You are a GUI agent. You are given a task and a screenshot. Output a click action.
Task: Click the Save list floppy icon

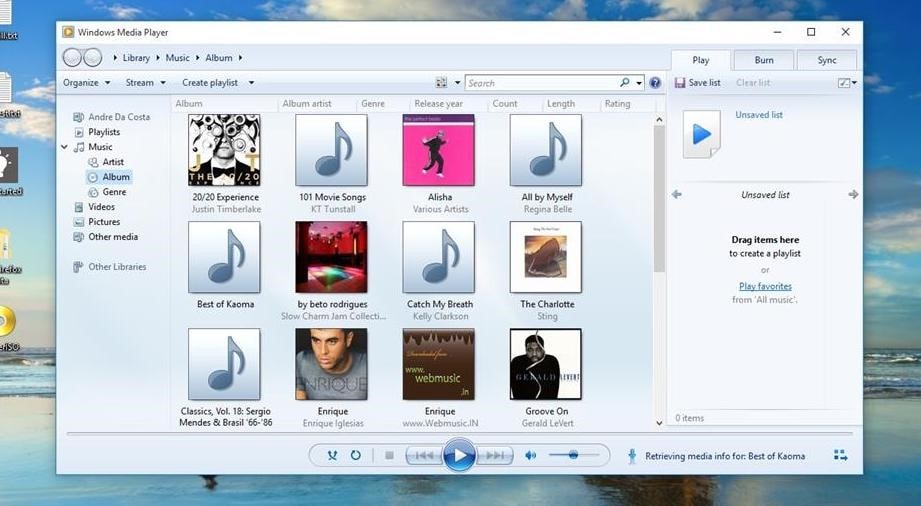click(680, 83)
